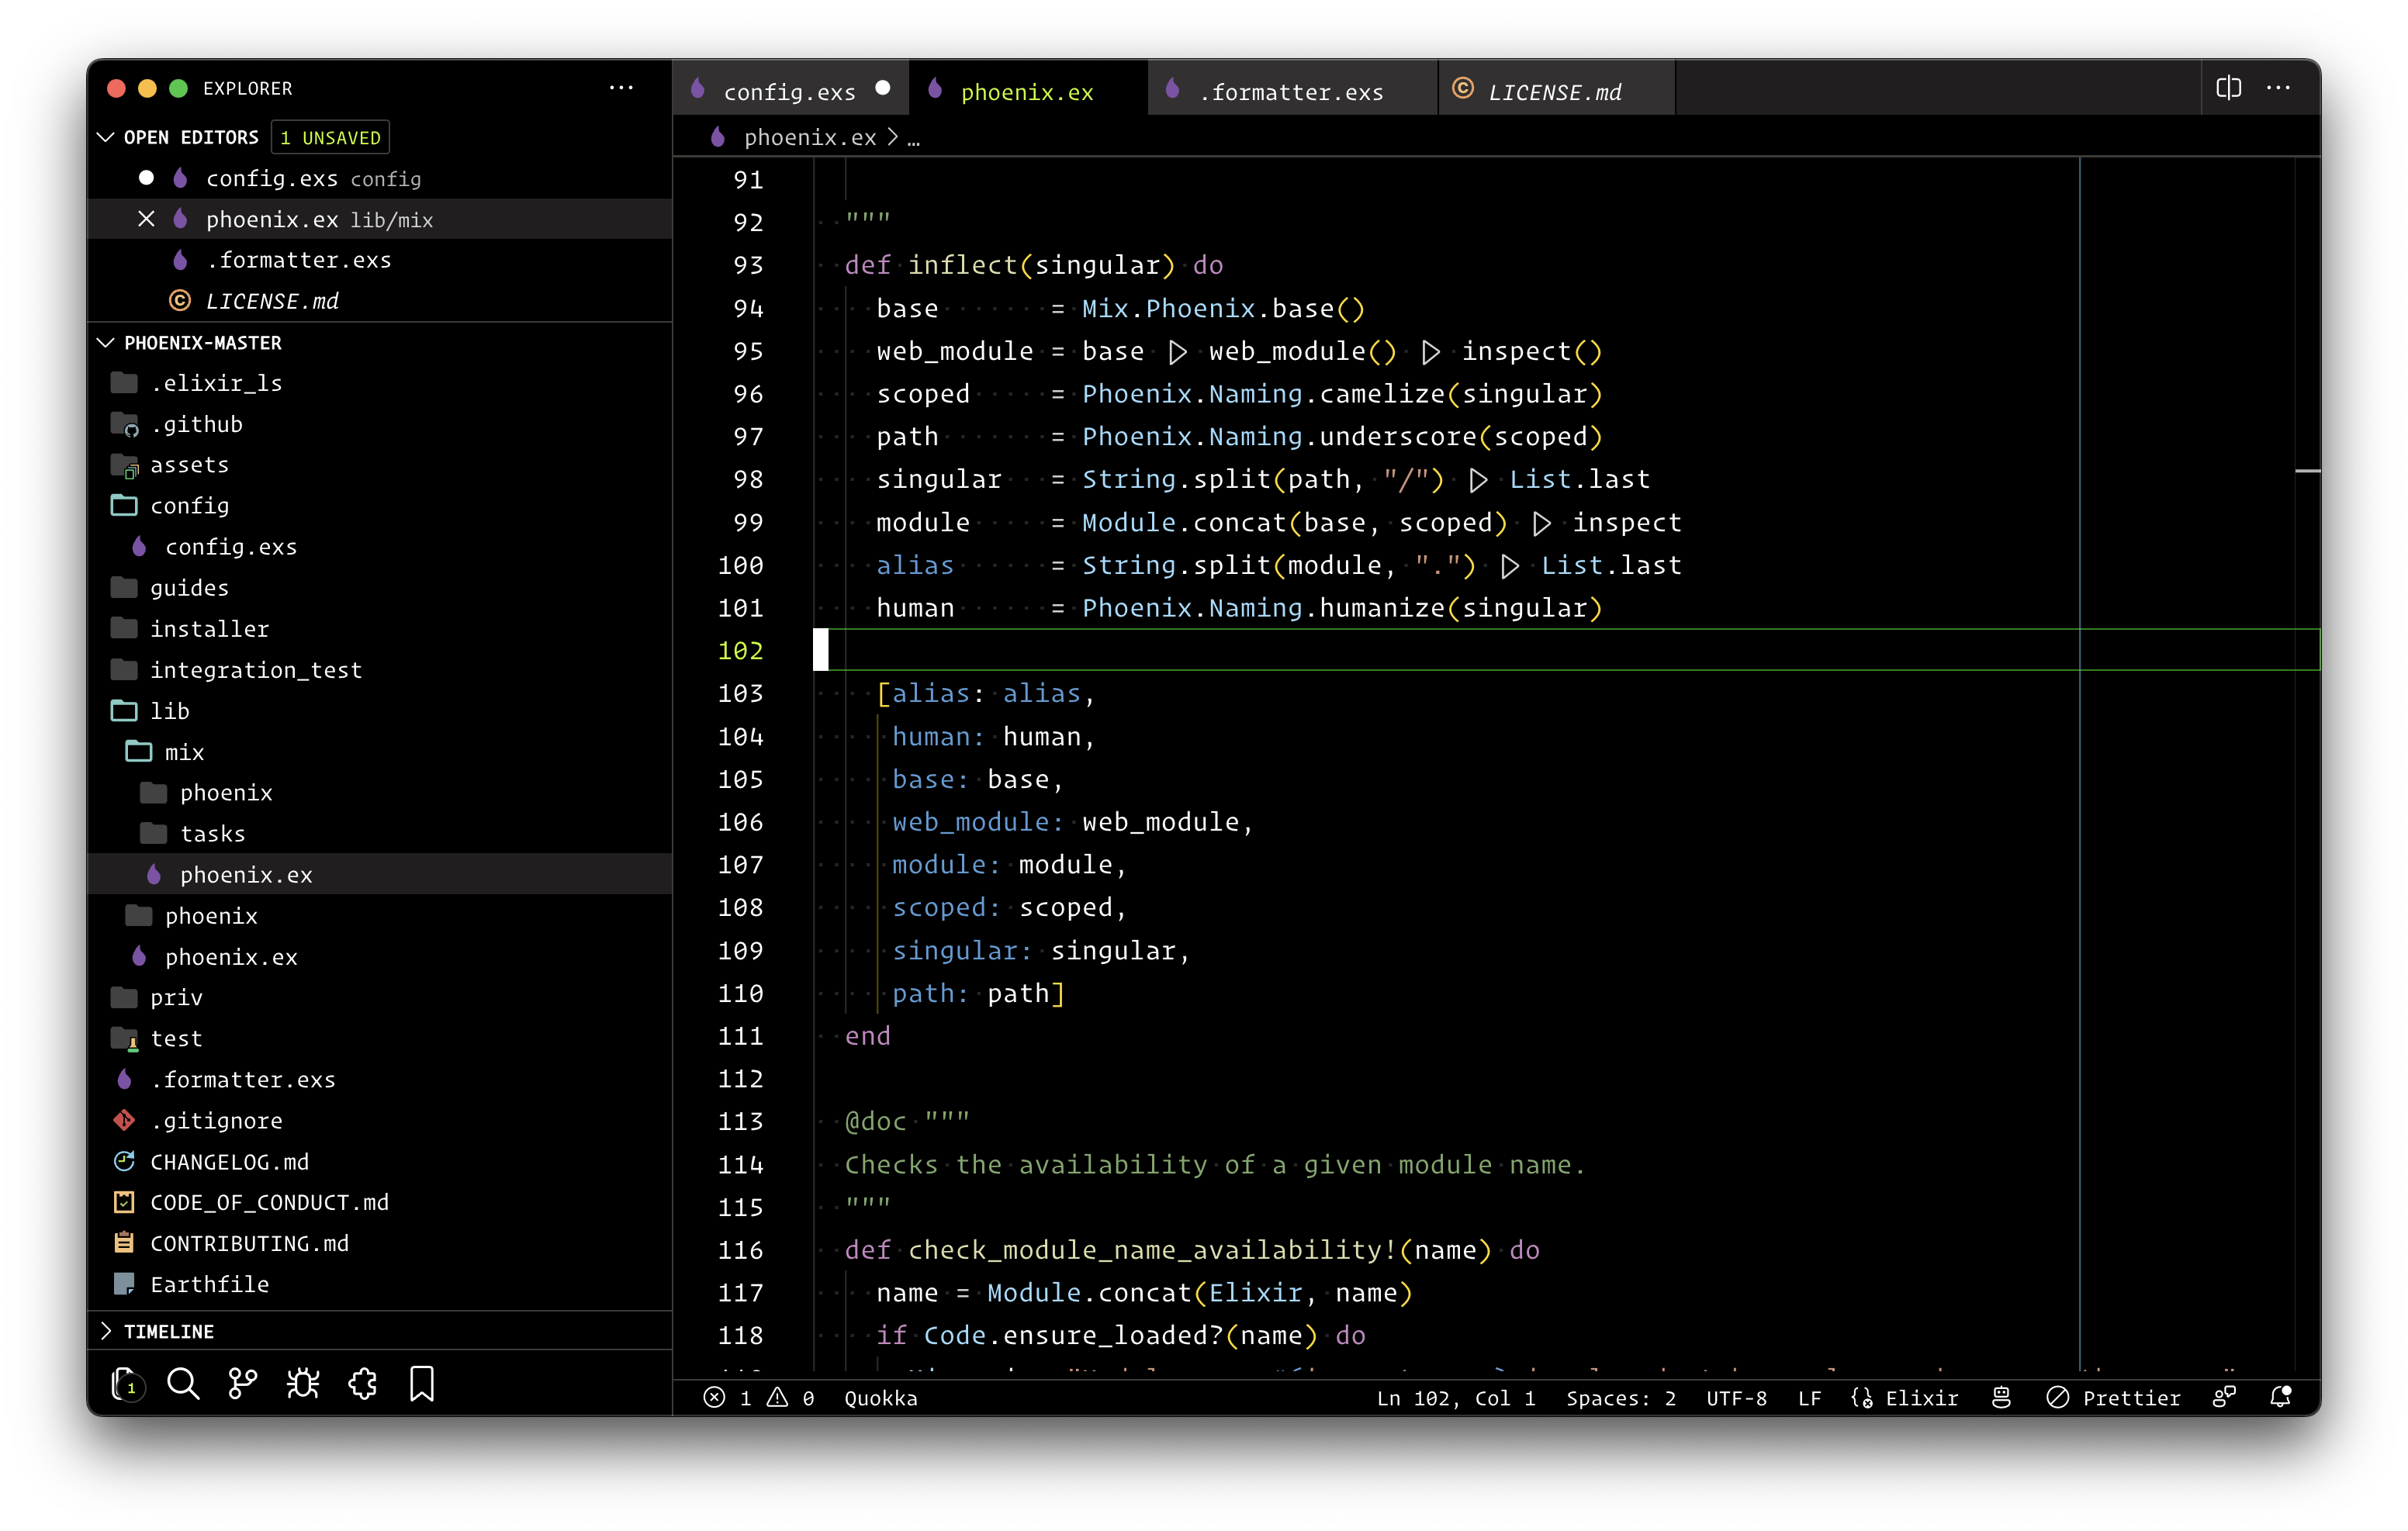The height and width of the screenshot is (1531, 2408).
Task: Open config.exs inside config folder
Action: tap(380, 547)
